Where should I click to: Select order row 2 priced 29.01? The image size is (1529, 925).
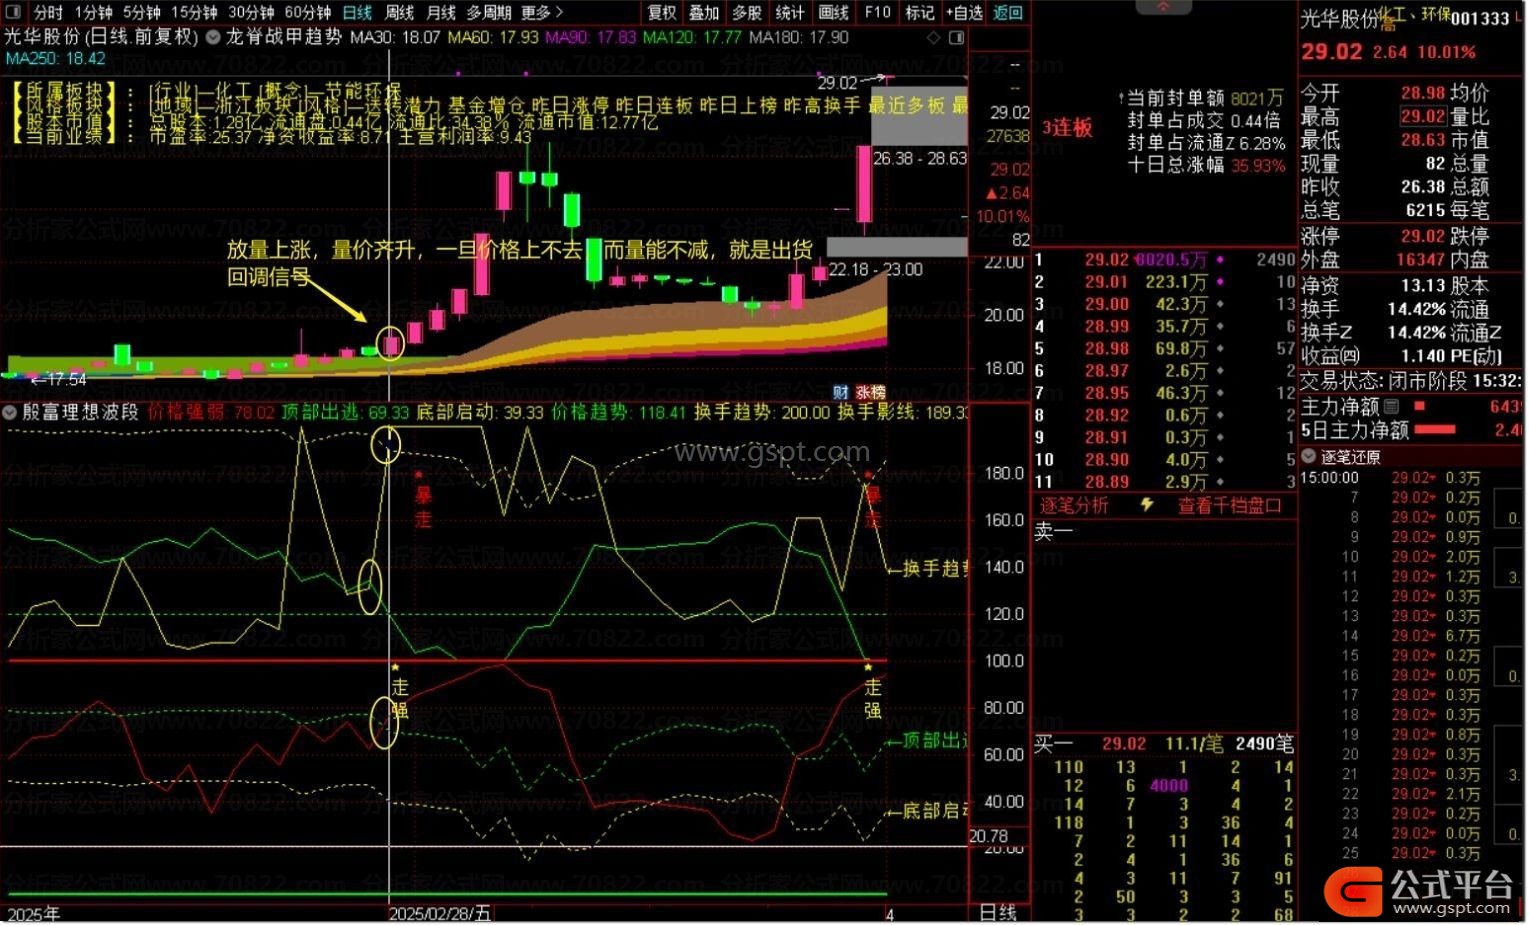[x=1165, y=282]
